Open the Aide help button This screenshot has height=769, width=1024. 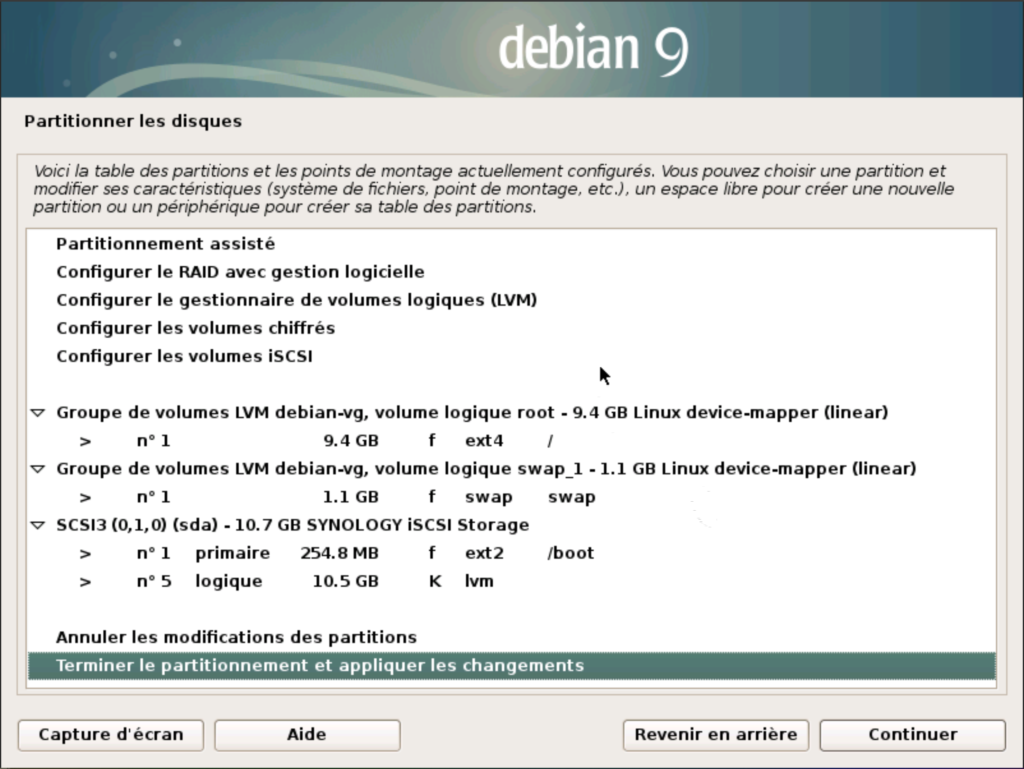(307, 734)
